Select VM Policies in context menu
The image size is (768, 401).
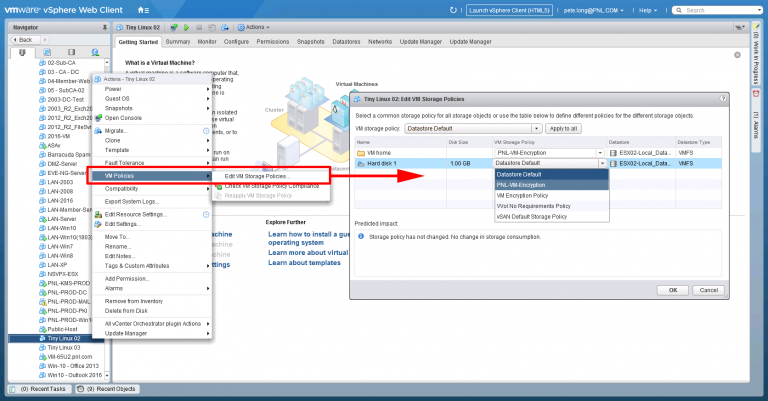[x=150, y=176]
